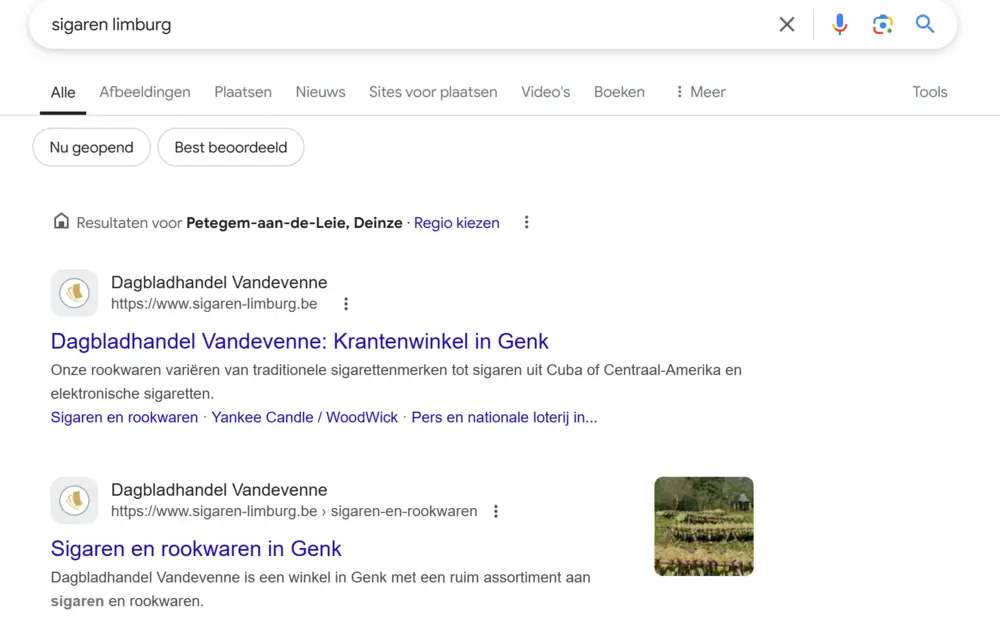Filter by Nu geopend chip

point(91,147)
